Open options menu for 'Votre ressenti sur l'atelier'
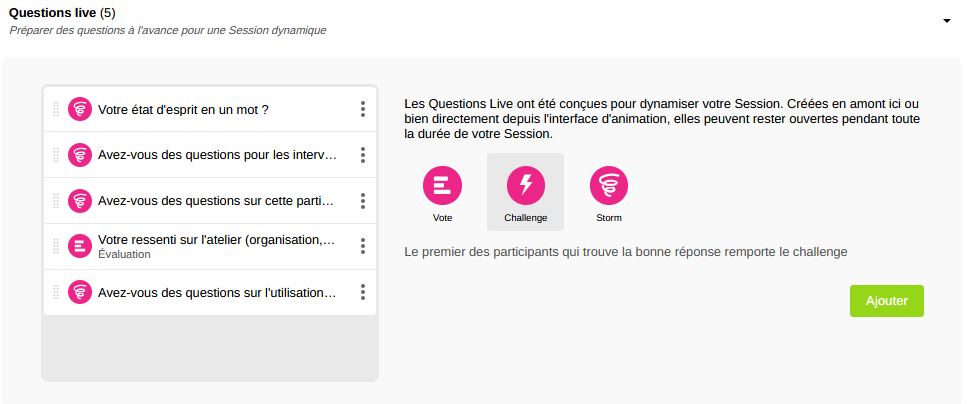Screen dimensions: 971x404 pyautogui.click(x=363, y=246)
